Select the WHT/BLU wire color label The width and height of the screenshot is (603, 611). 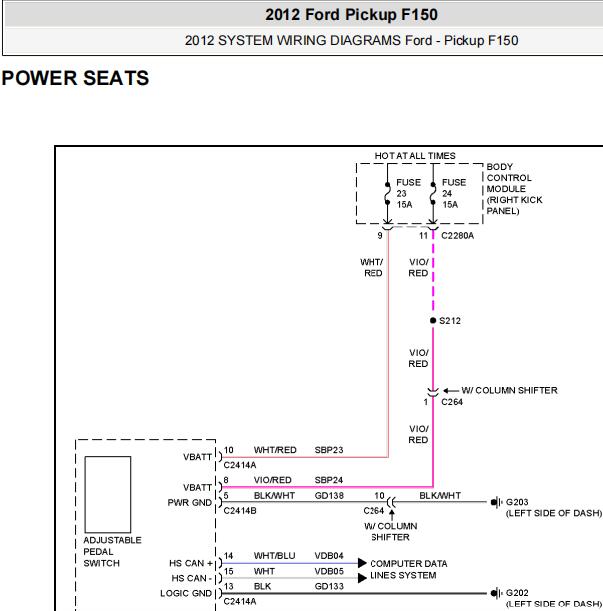click(274, 556)
